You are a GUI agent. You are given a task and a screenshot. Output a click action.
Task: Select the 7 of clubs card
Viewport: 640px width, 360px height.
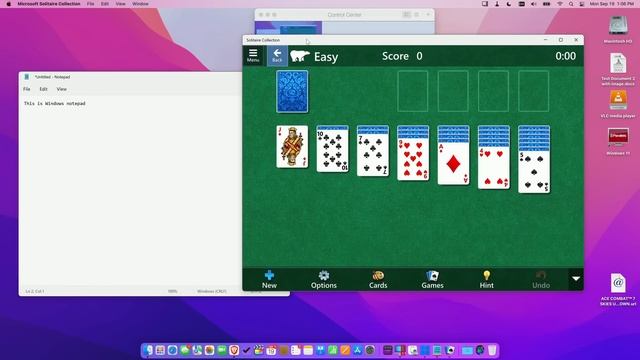[373, 155]
